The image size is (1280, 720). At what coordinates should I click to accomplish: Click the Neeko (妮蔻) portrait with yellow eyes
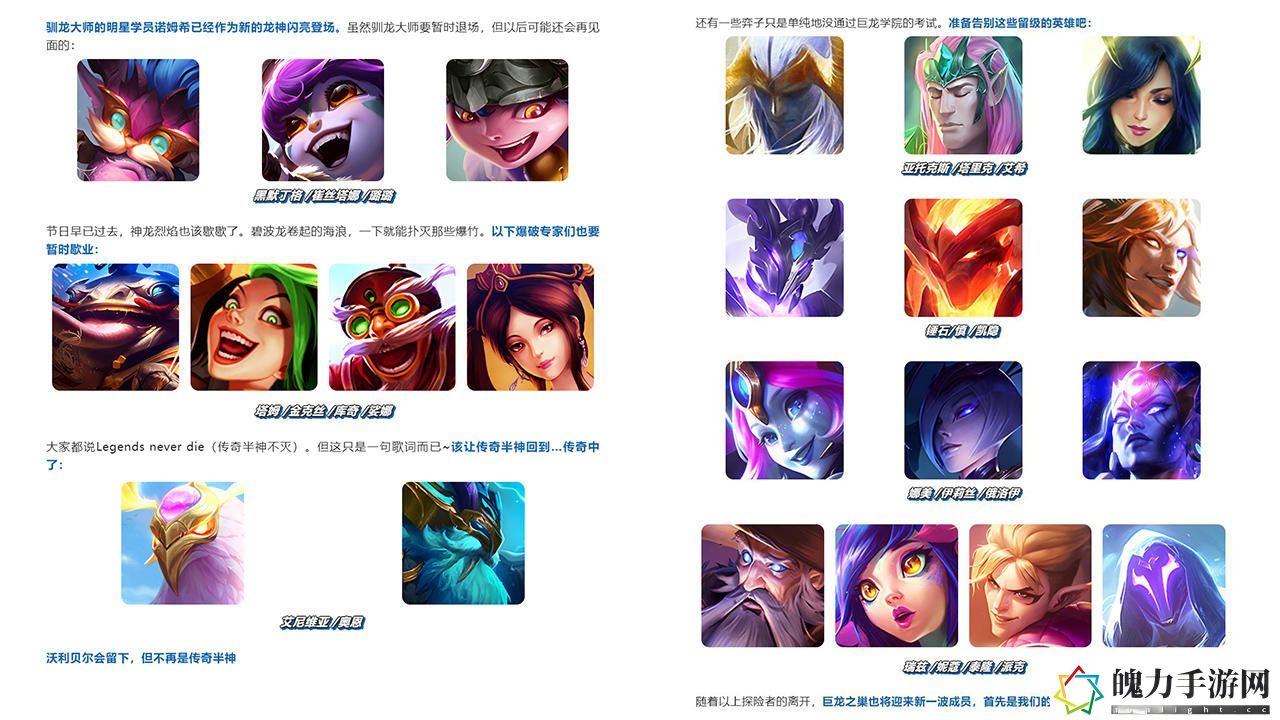[x=897, y=586]
